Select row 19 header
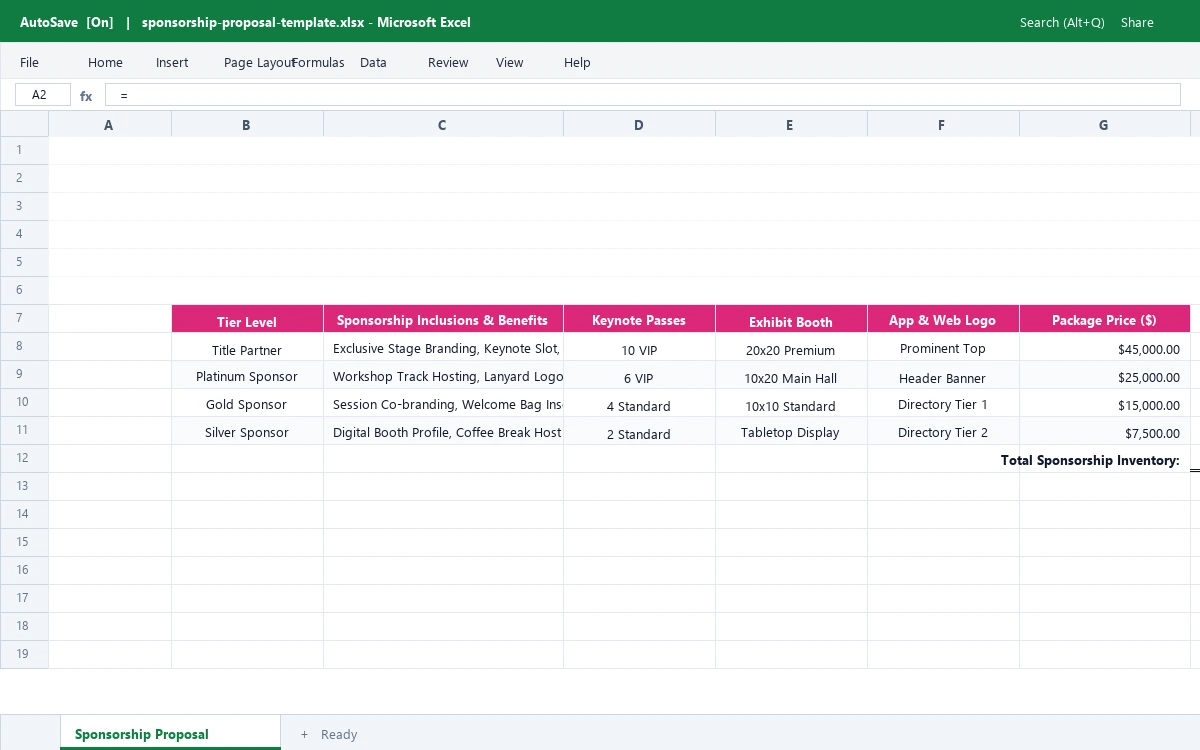 click(x=24, y=654)
